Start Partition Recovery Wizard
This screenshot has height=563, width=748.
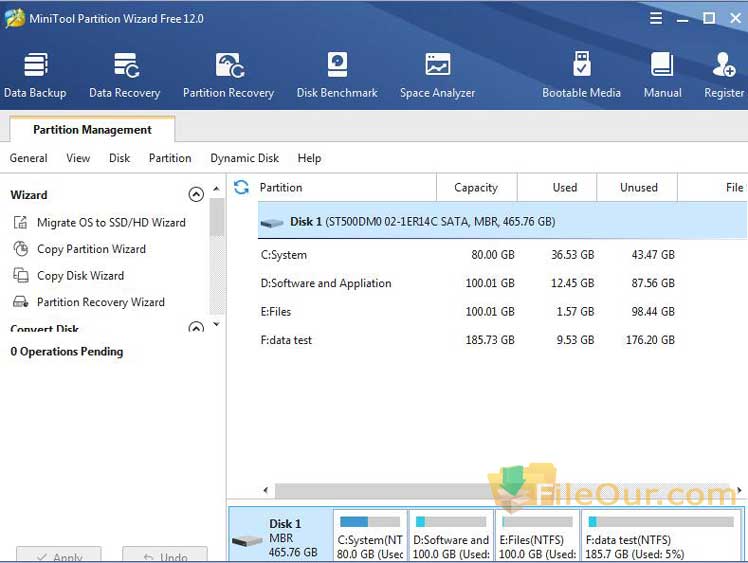click(x=101, y=302)
